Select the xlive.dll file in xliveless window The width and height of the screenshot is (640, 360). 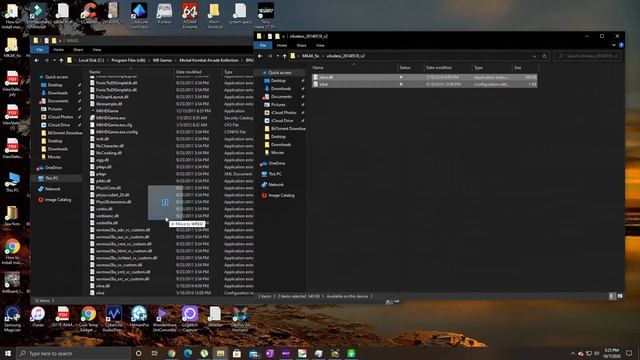click(x=424, y=77)
